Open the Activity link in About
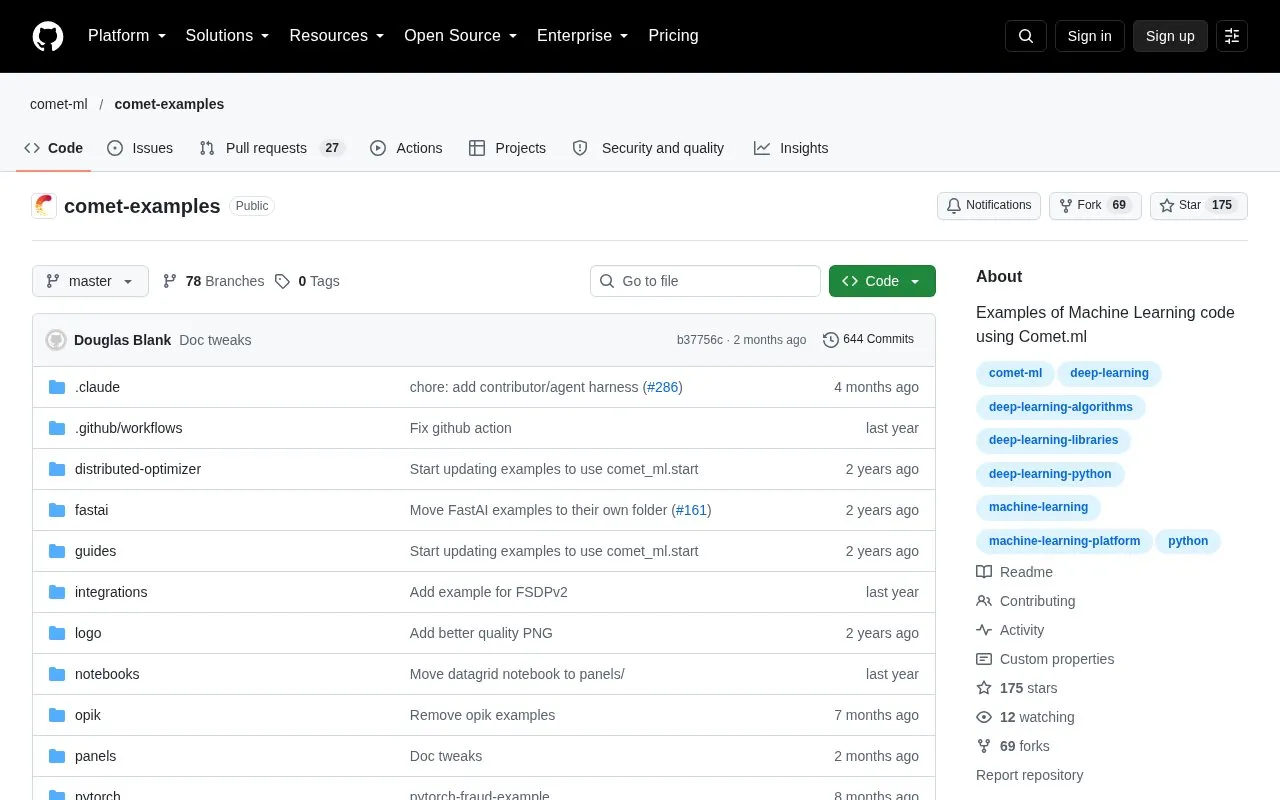 (x=1010, y=630)
